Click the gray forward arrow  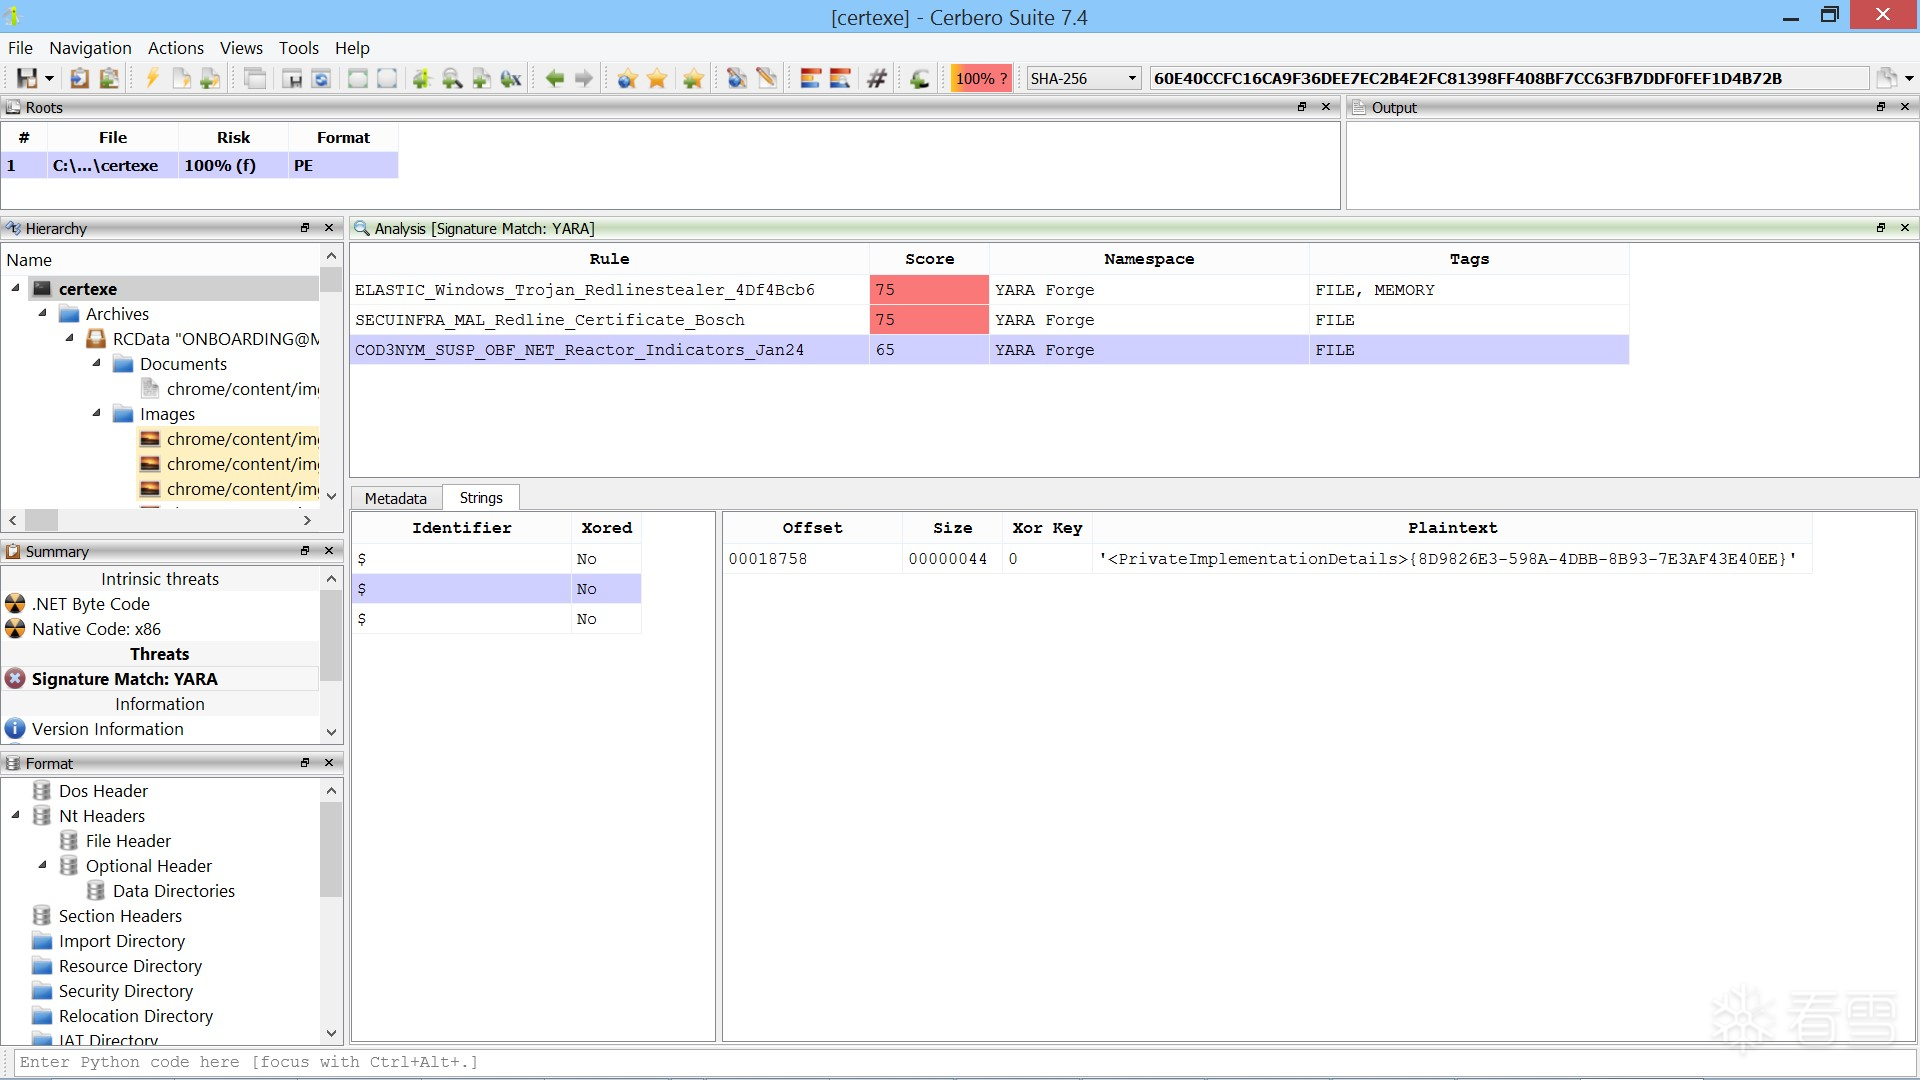(584, 78)
